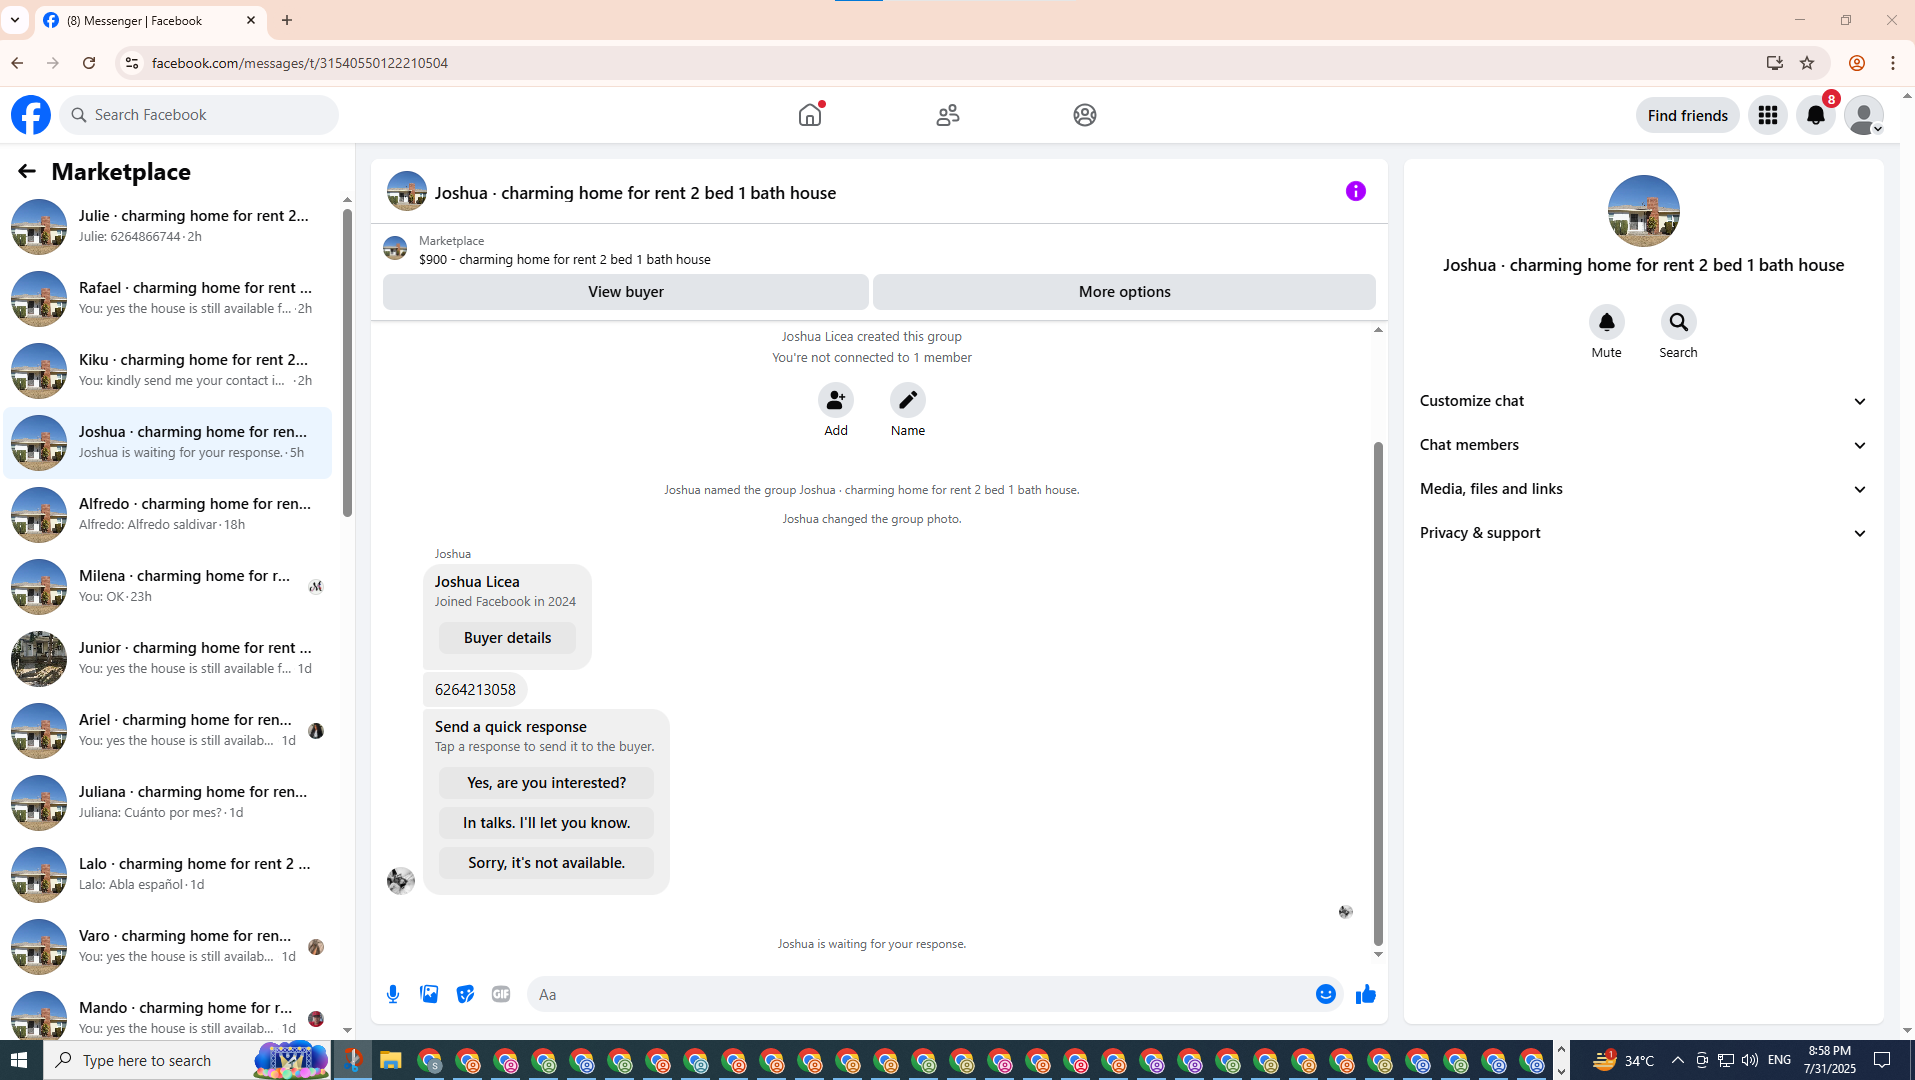Open Windows notification center icon
Image resolution: width=1915 pixels, height=1080 pixels.
point(1882,1061)
